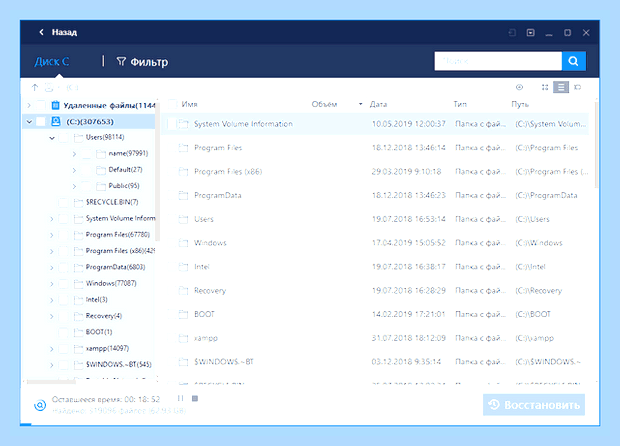Image resolution: width=620 pixels, height=446 pixels.
Task: Click folder icon of Users(98114) tree node
Action: (x=79, y=137)
